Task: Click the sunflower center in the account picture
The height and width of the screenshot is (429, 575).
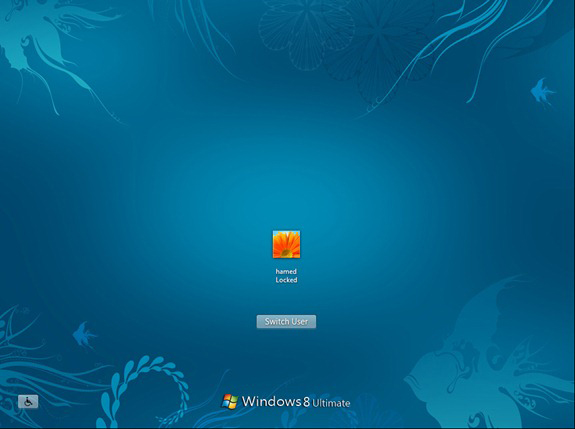Action: [x=286, y=253]
